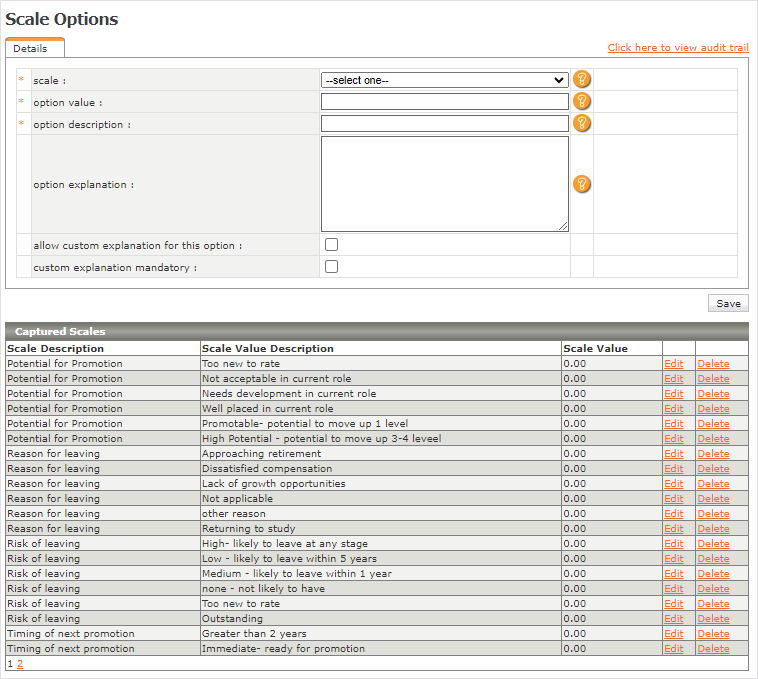This screenshot has height=679, width=758.
Task: Toggle custom explanation mandatory checkbox
Action: coord(331,267)
